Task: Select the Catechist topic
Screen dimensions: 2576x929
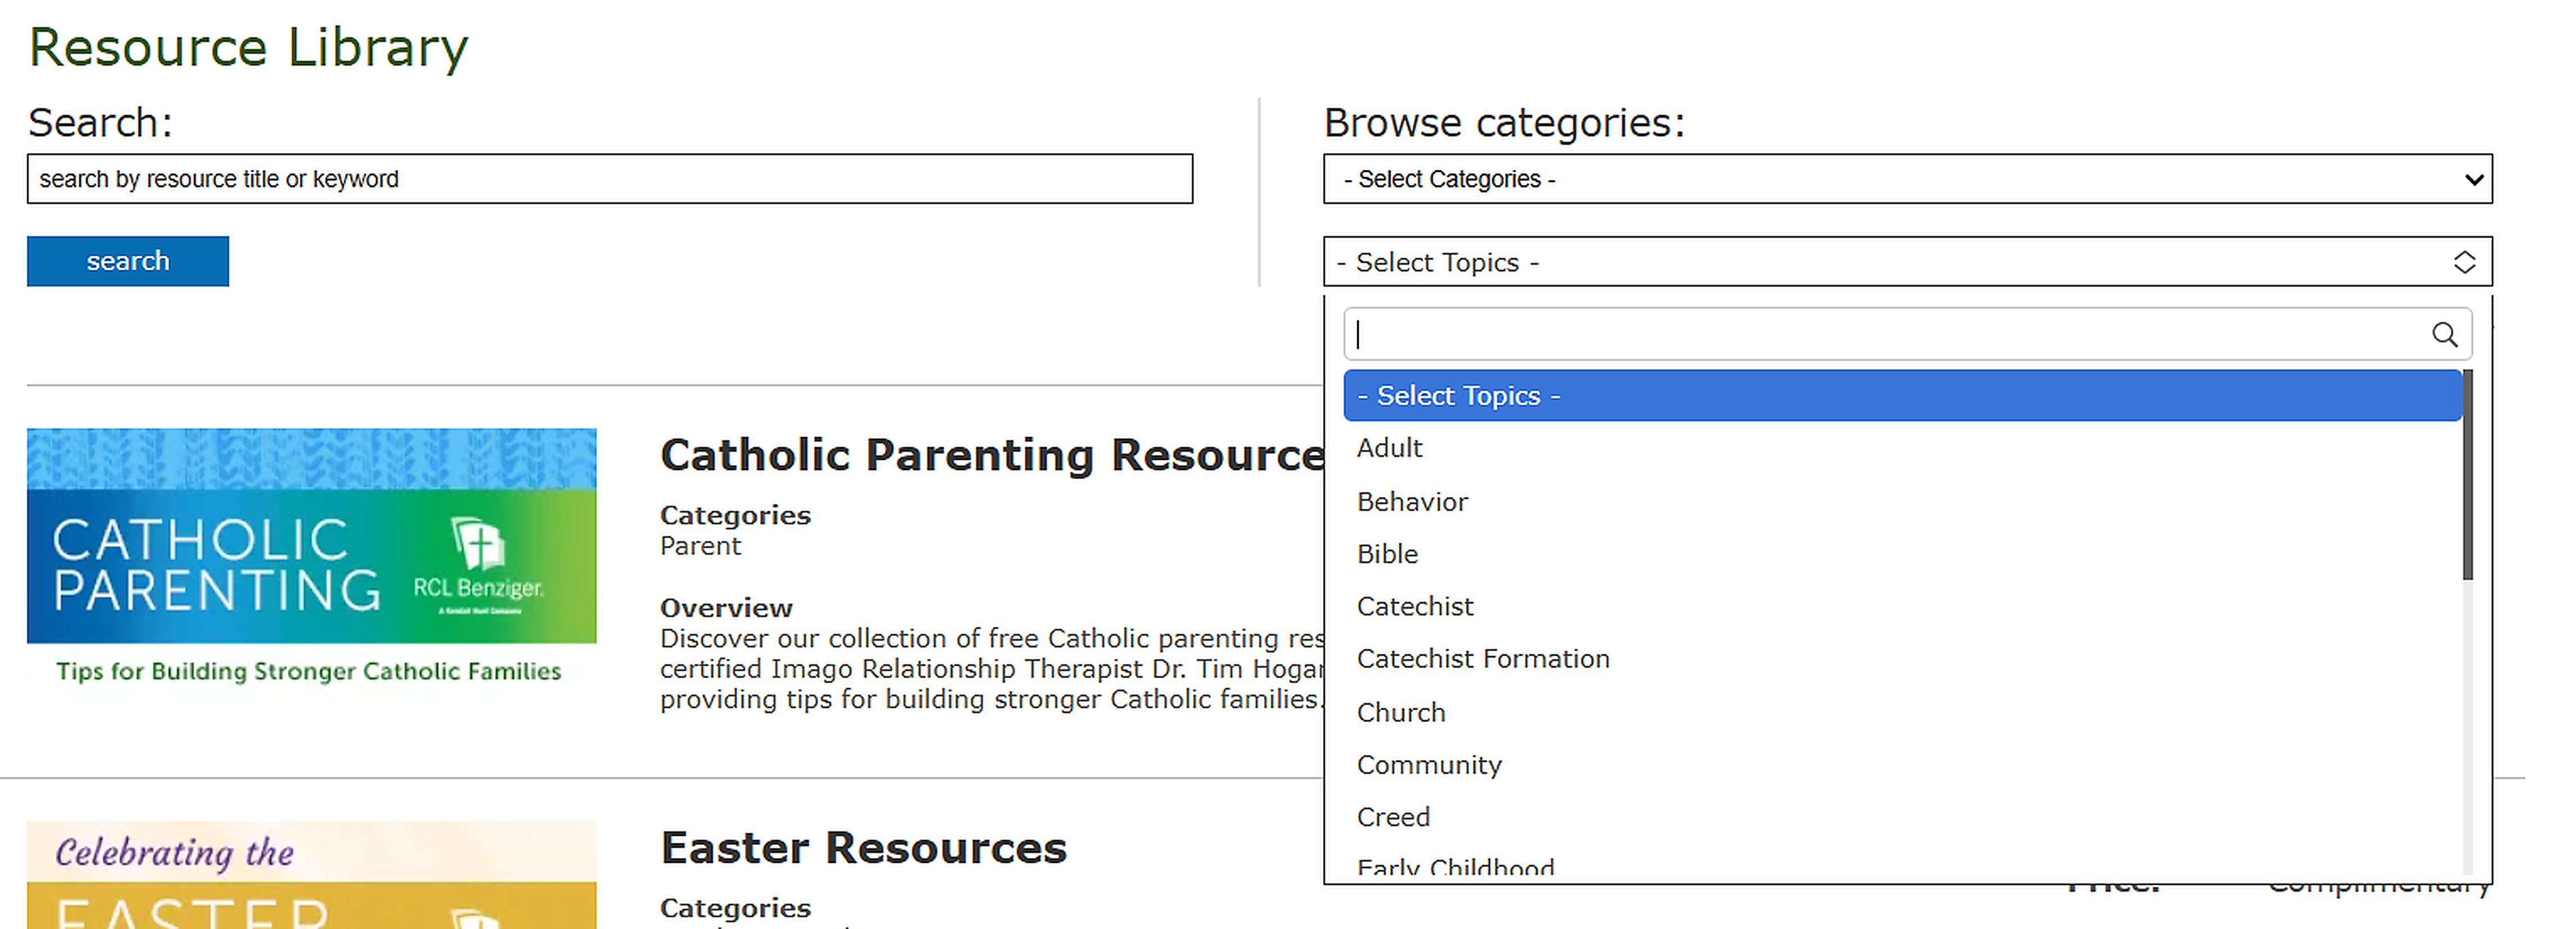Action: click(1415, 607)
